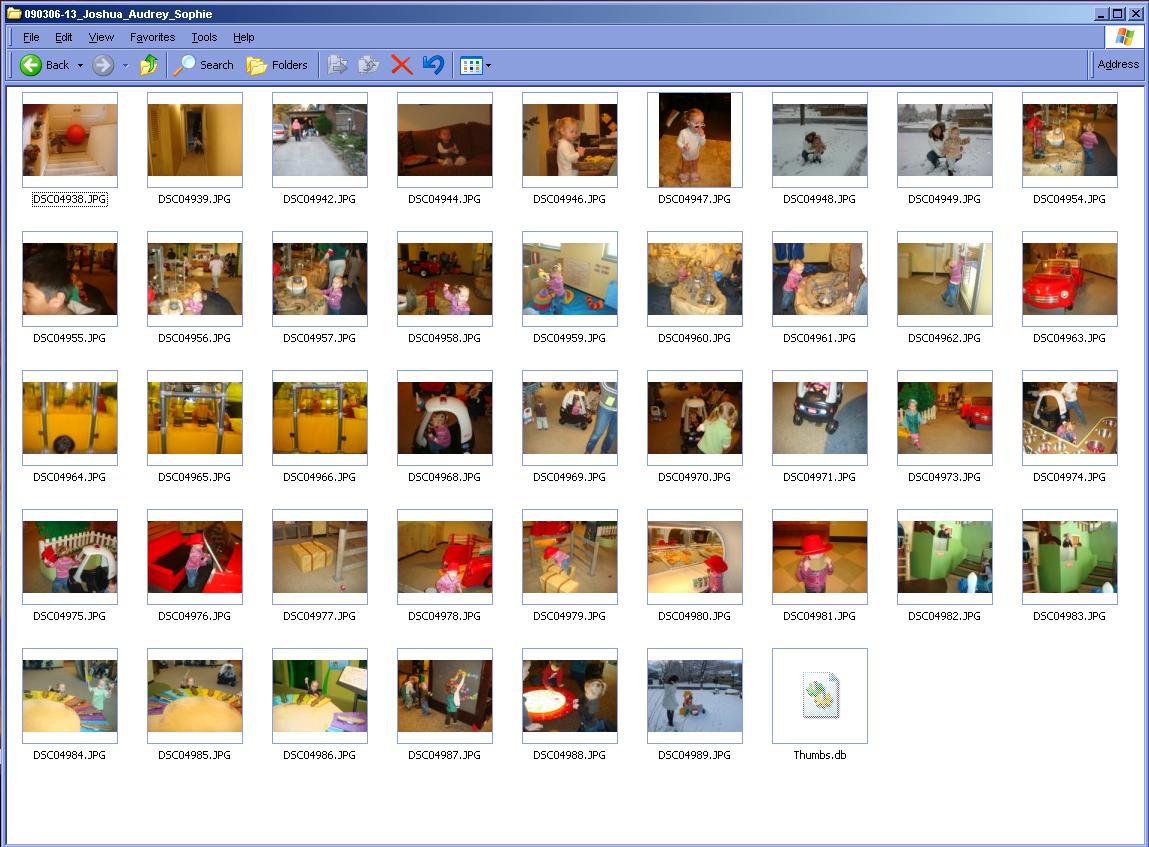Viewport: 1149px width, 847px height.
Task: Select the Thumbs.db file icon
Action: pos(820,696)
